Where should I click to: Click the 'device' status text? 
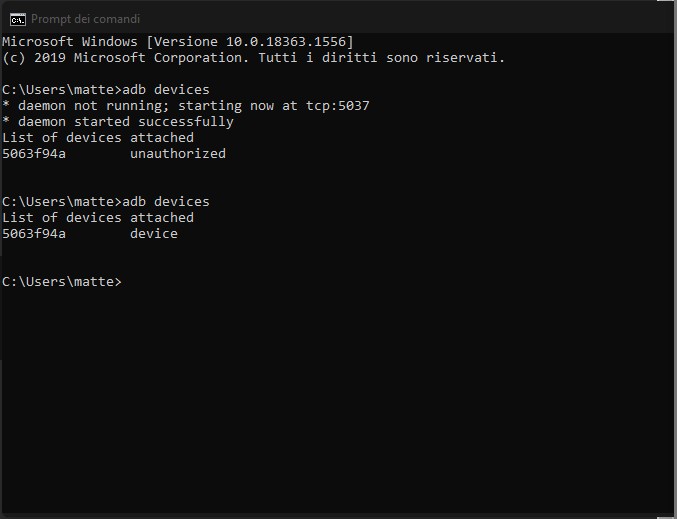[x=154, y=233]
